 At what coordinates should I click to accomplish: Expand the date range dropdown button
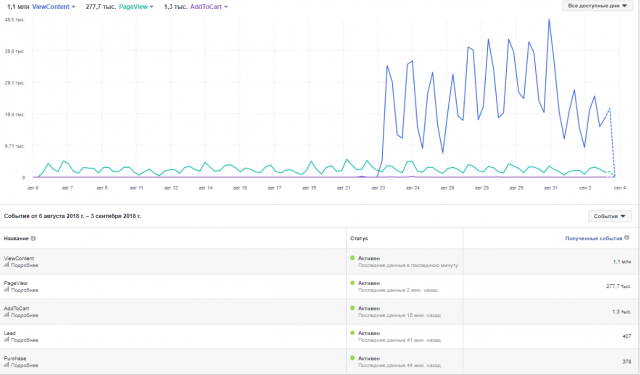(x=597, y=6)
